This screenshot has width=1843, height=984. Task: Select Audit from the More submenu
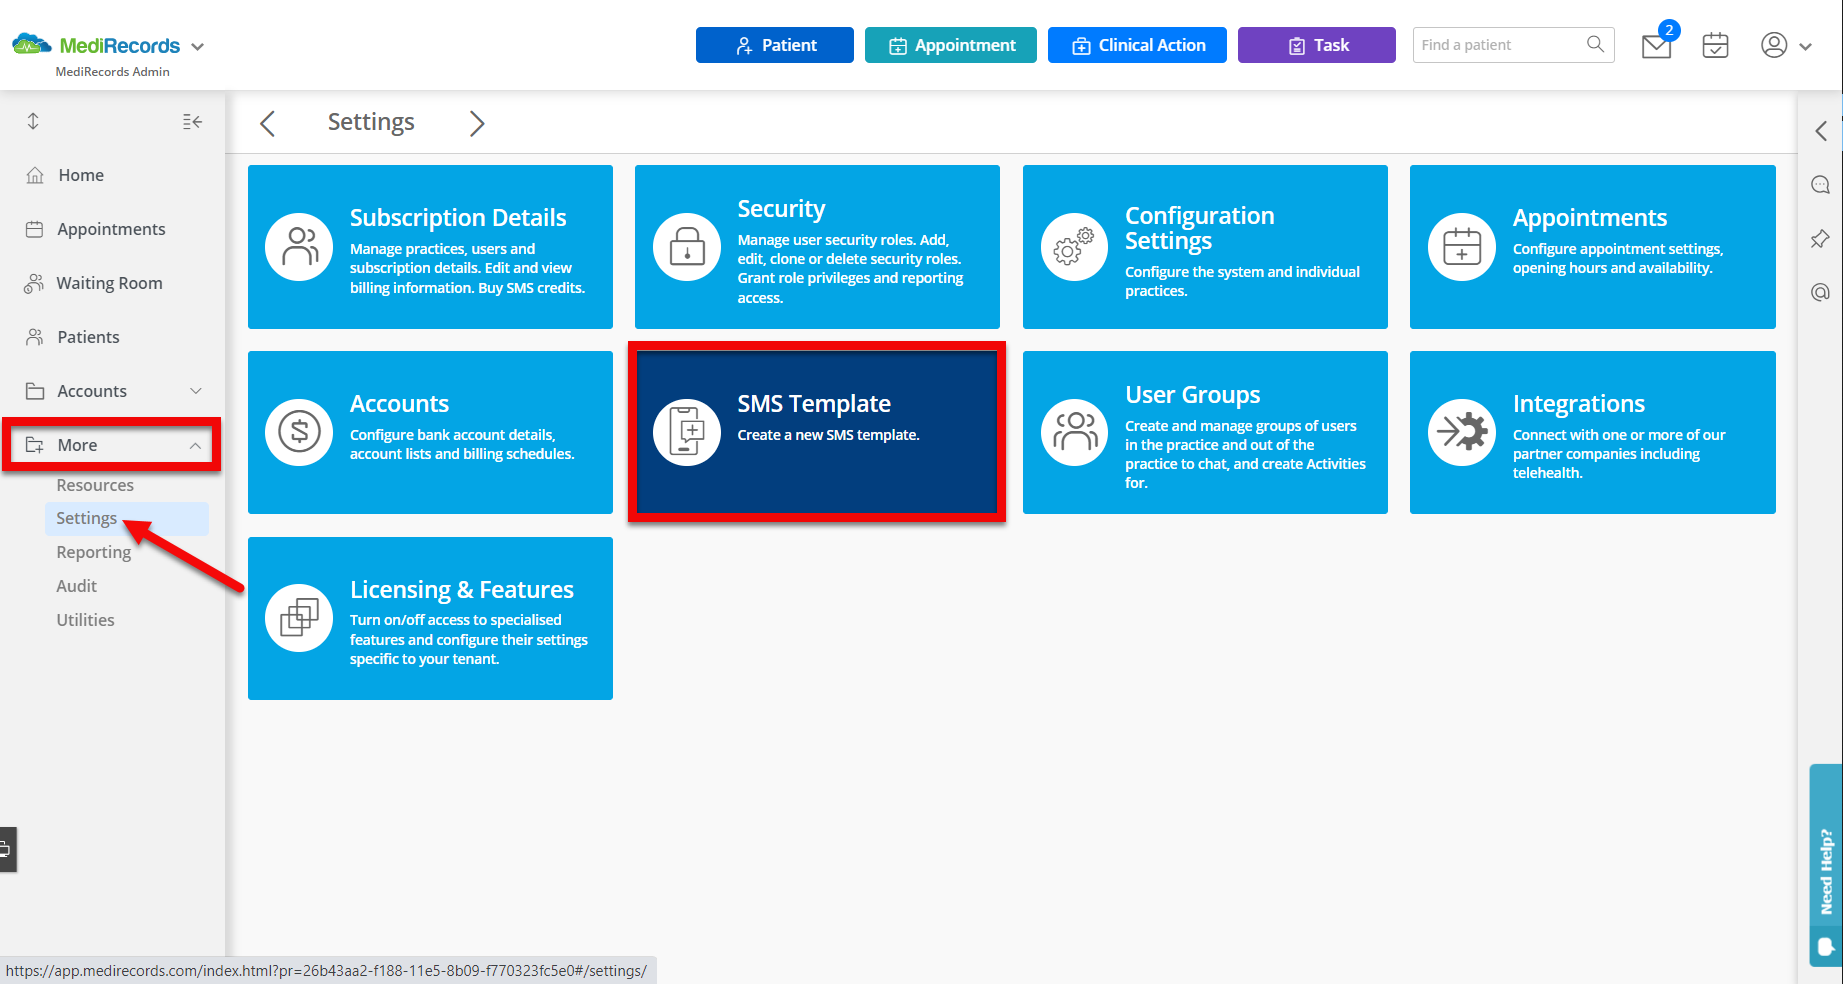(76, 586)
